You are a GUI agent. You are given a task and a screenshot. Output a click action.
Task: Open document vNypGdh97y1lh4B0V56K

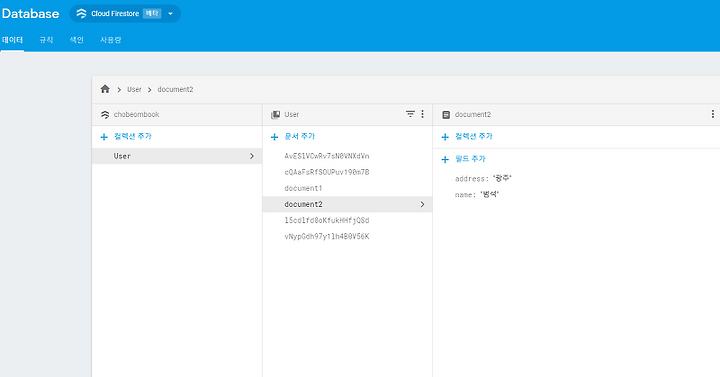pos(327,236)
